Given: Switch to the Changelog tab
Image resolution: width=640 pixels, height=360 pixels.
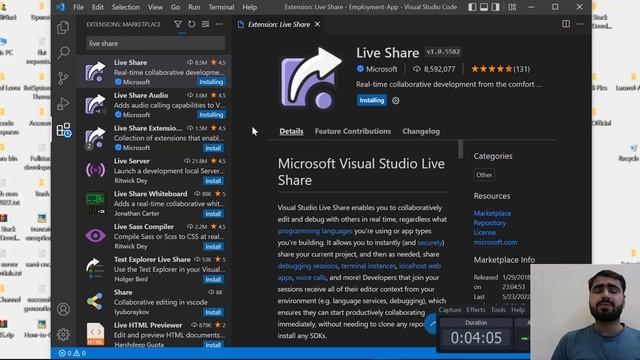Looking at the screenshot, I should click(421, 131).
